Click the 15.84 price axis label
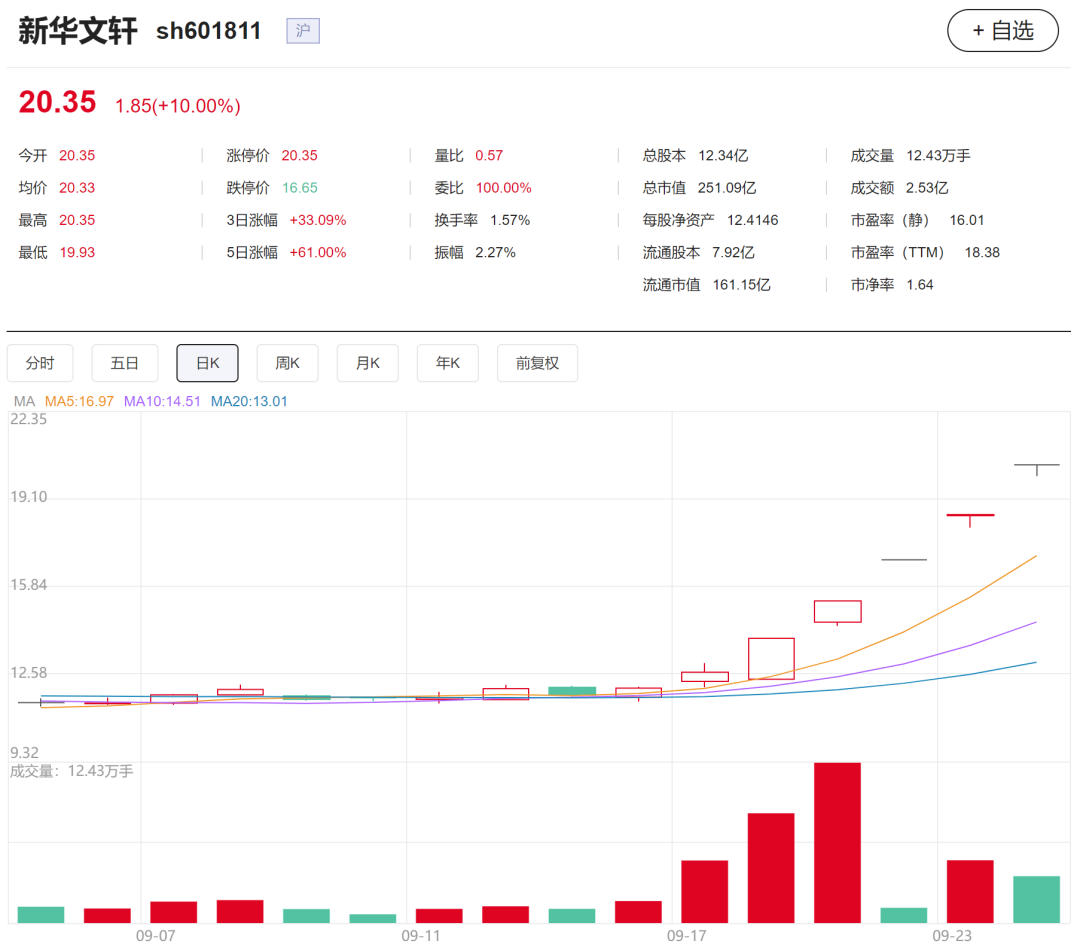 pos(28,585)
